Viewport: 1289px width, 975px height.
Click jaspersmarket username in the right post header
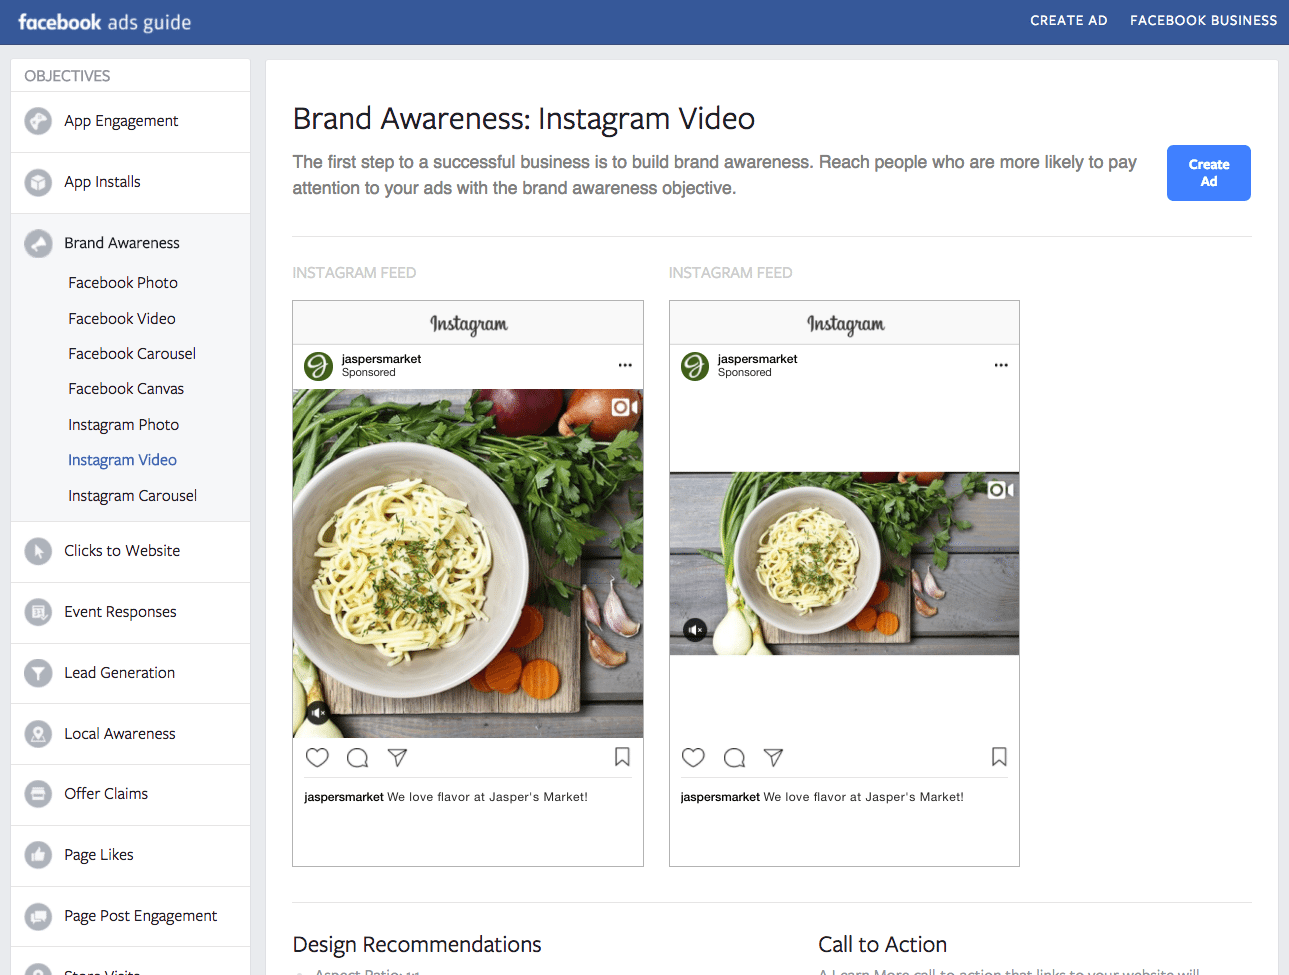click(x=757, y=359)
